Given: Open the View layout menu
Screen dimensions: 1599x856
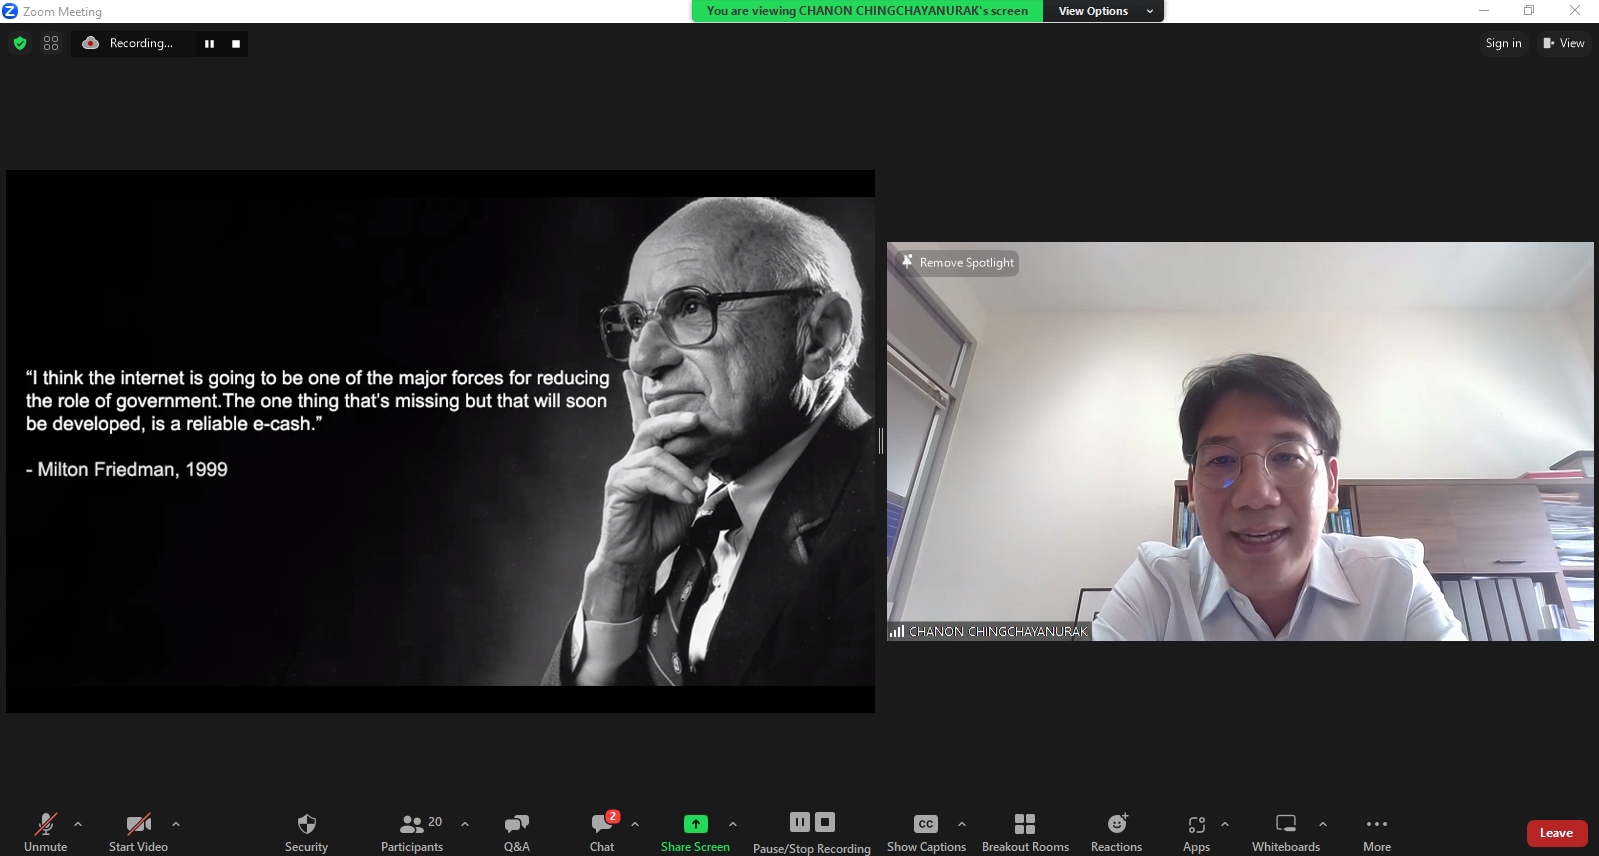Looking at the screenshot, I should click(1564, 43).
